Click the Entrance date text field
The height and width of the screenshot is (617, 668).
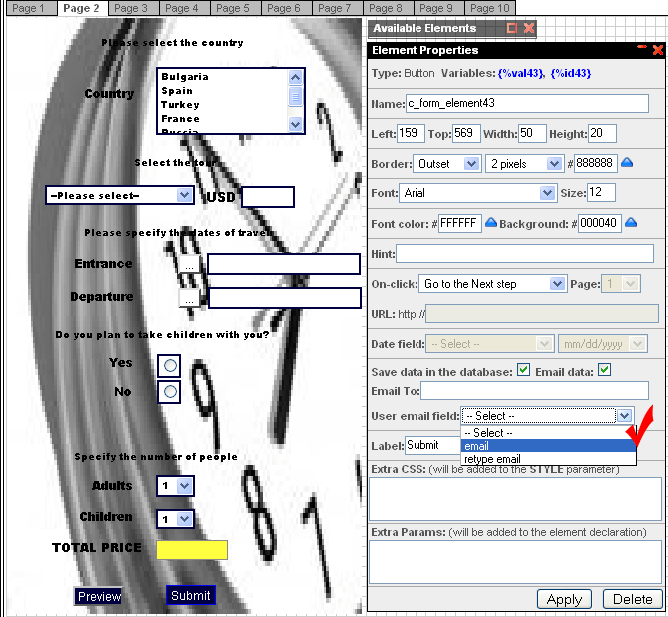click(x=284, y=264)
